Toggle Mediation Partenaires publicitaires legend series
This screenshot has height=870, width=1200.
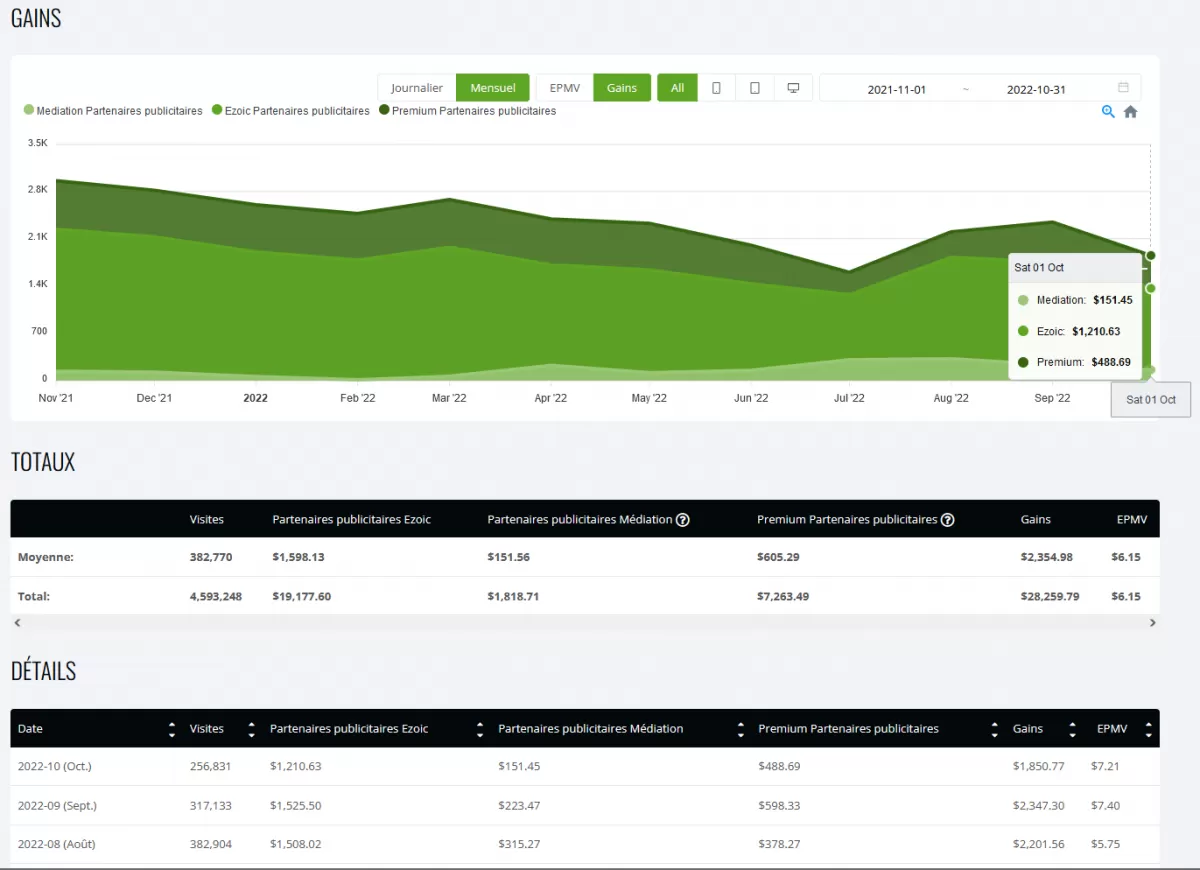click(x=113, y=111)
